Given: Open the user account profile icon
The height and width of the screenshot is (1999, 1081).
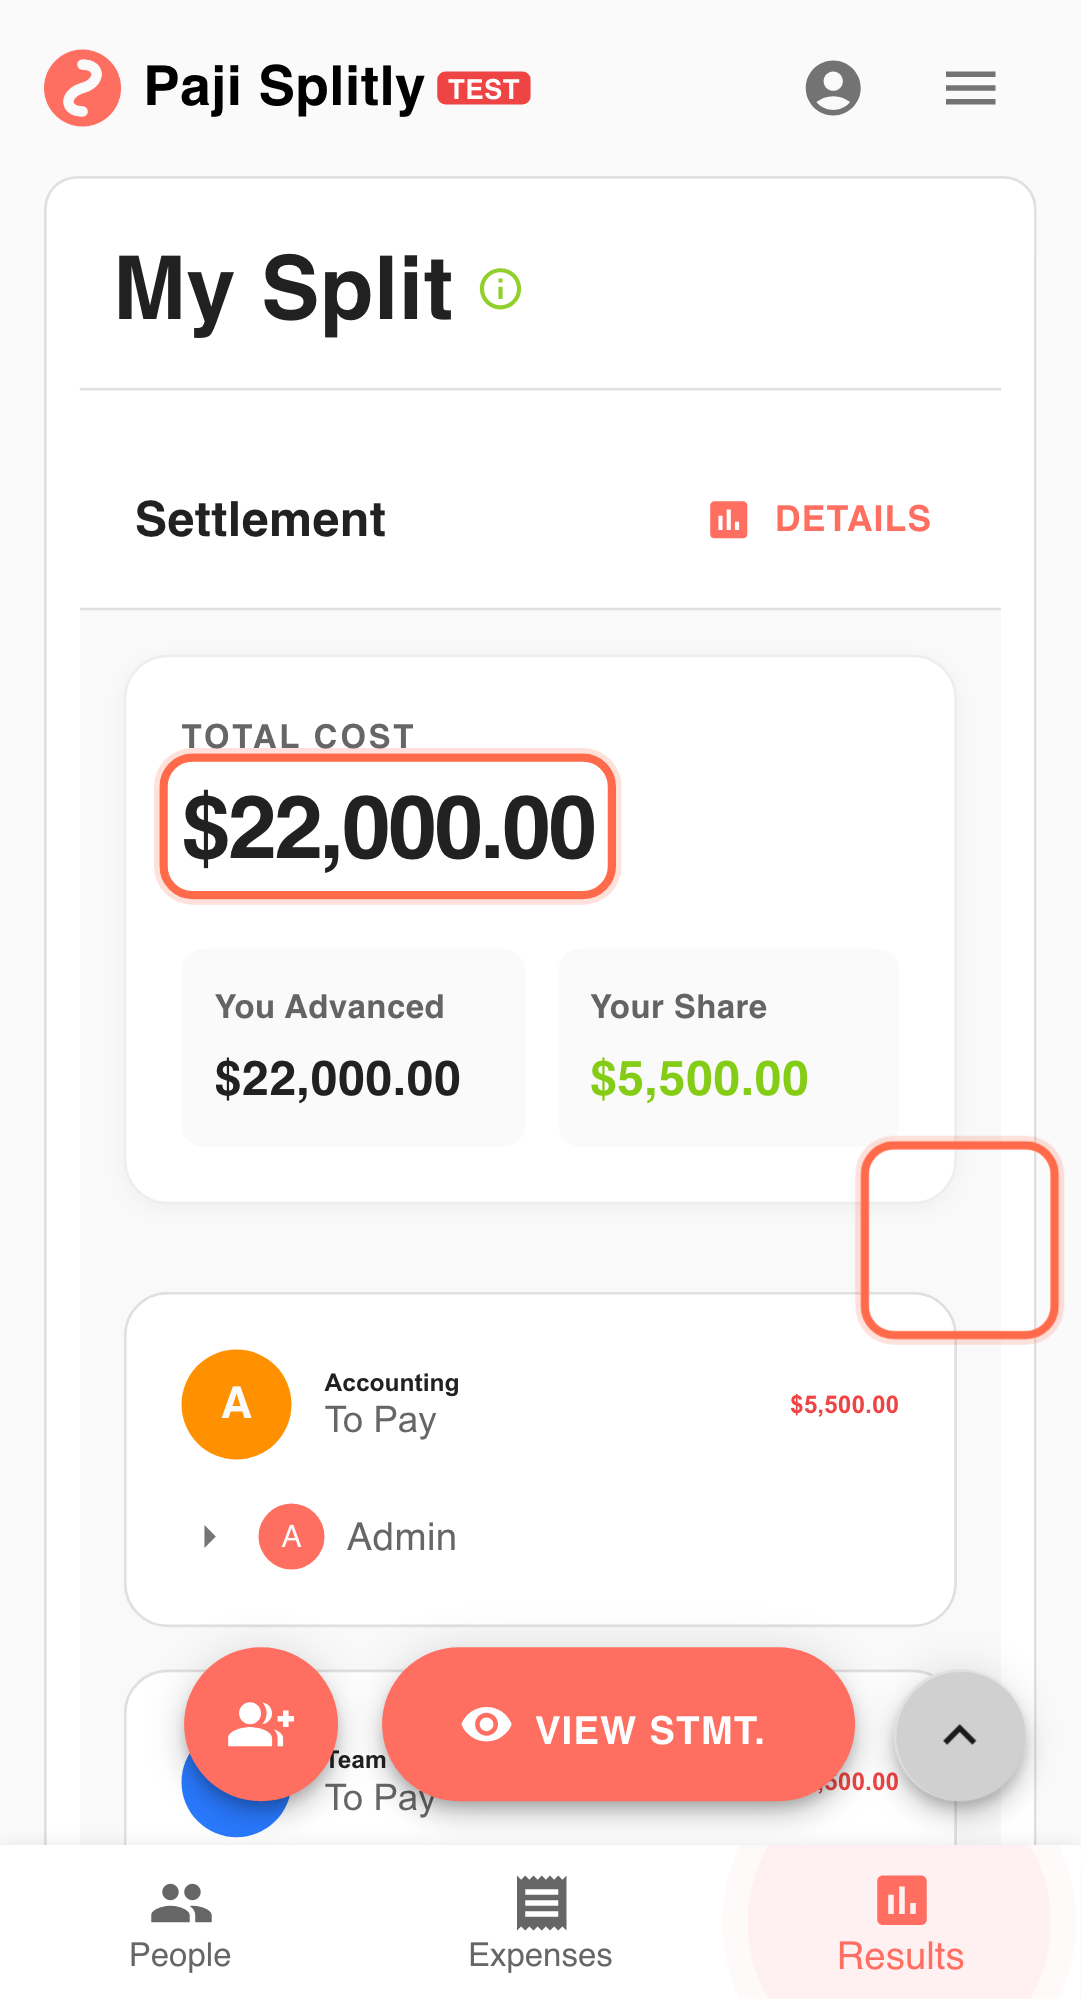Looking at the screenshot, I should (833, 88).
